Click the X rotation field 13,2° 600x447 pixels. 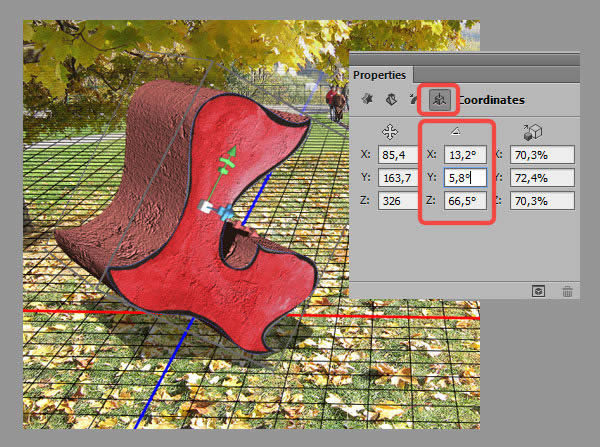click(465, 155)
